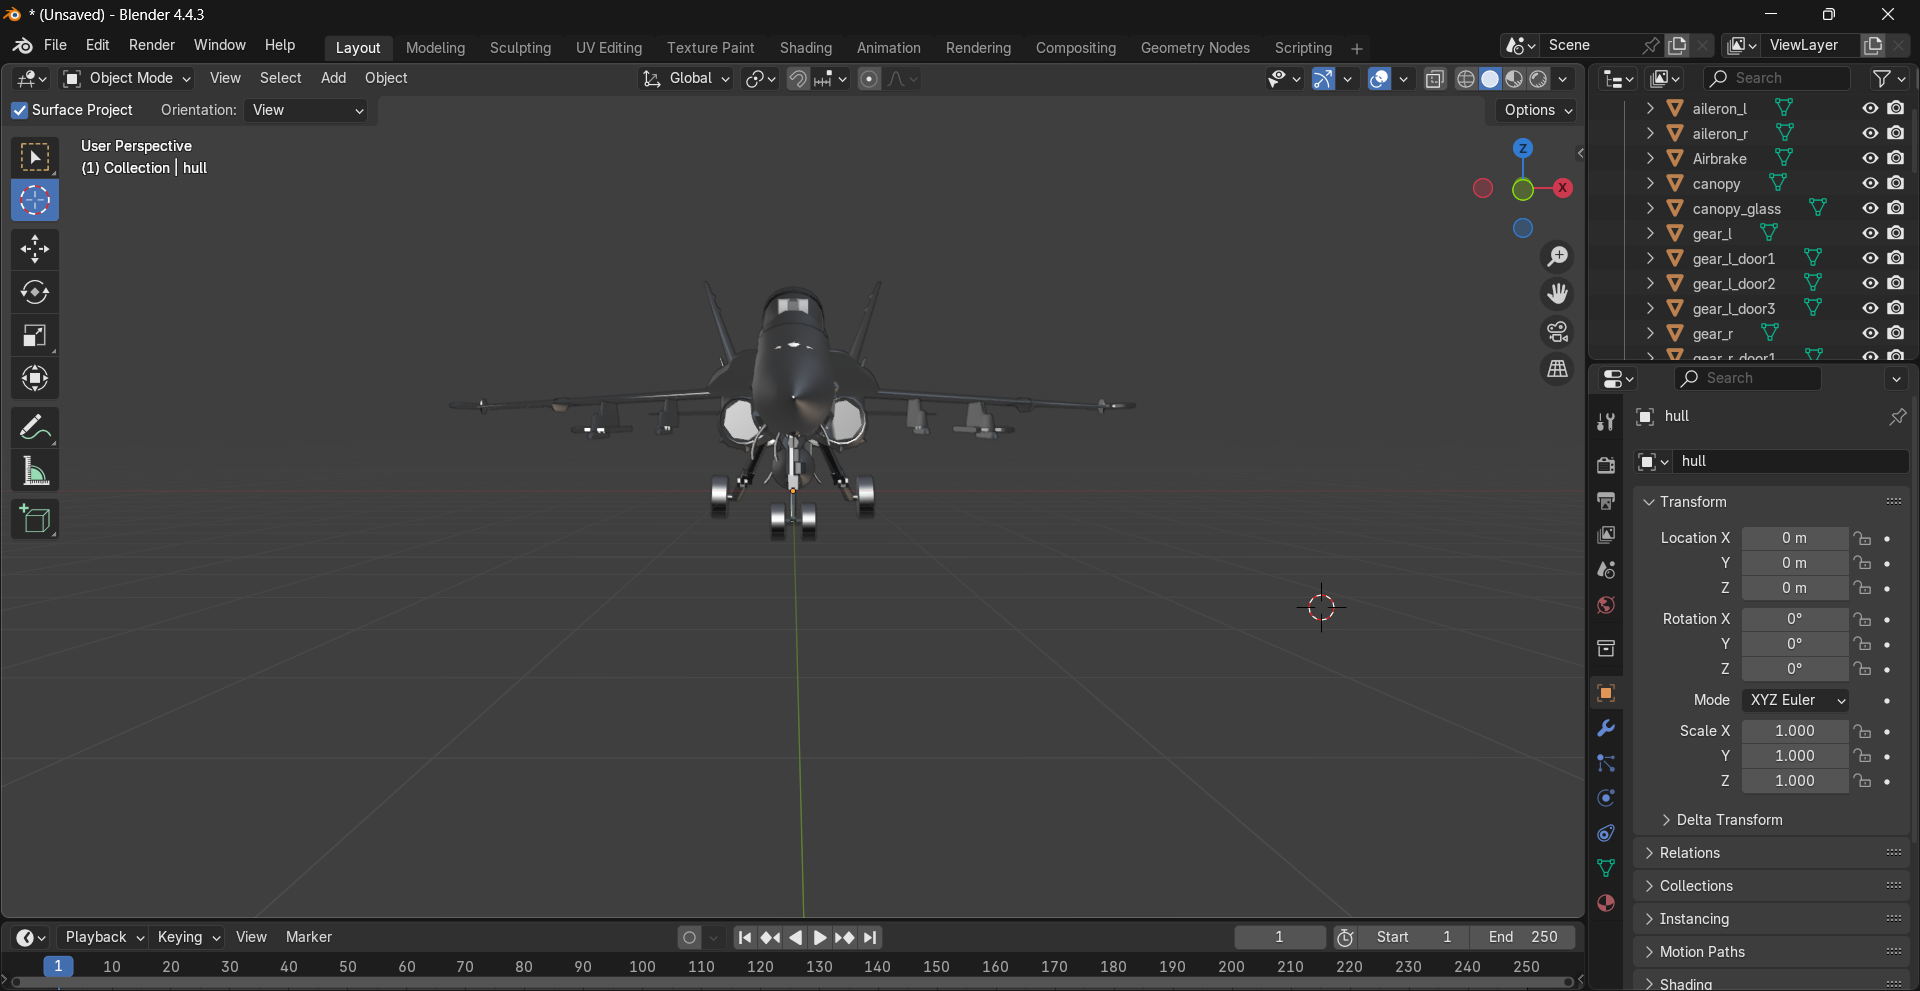Open the viewport Add menu
Screen dimensions: 1920x991
(333, 78)
